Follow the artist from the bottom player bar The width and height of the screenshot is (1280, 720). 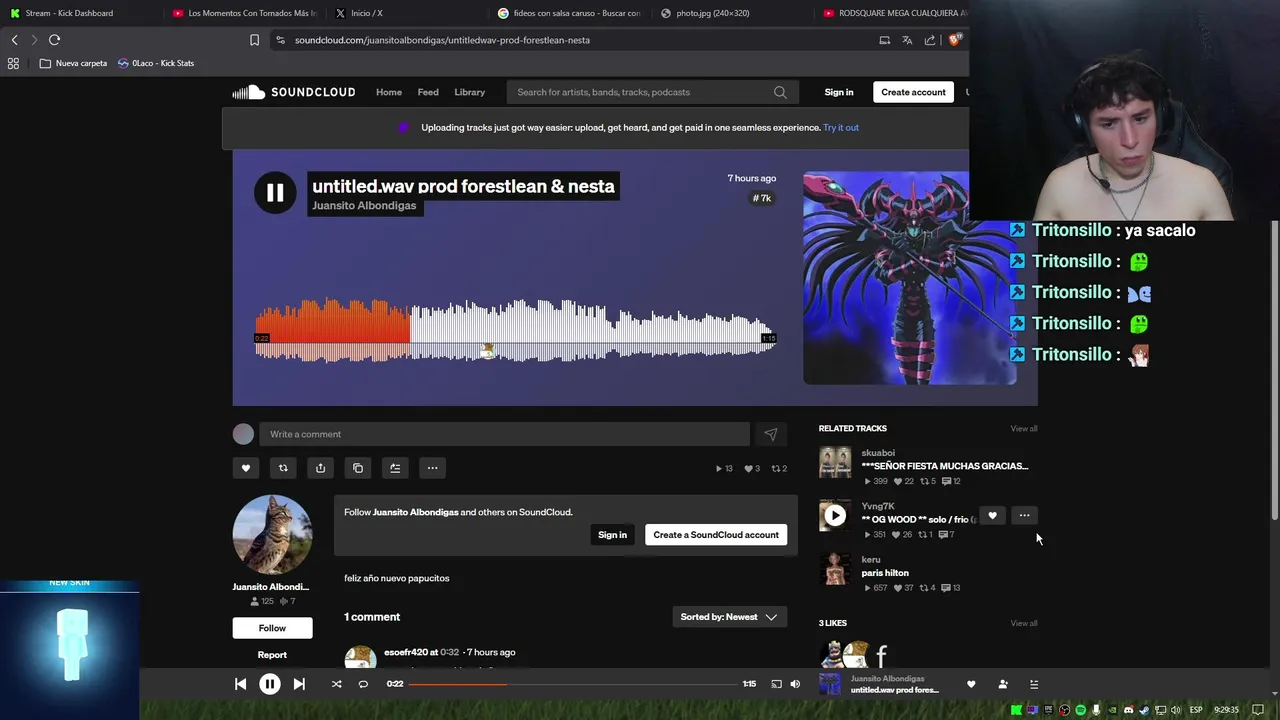click(x=1003, y=684)
